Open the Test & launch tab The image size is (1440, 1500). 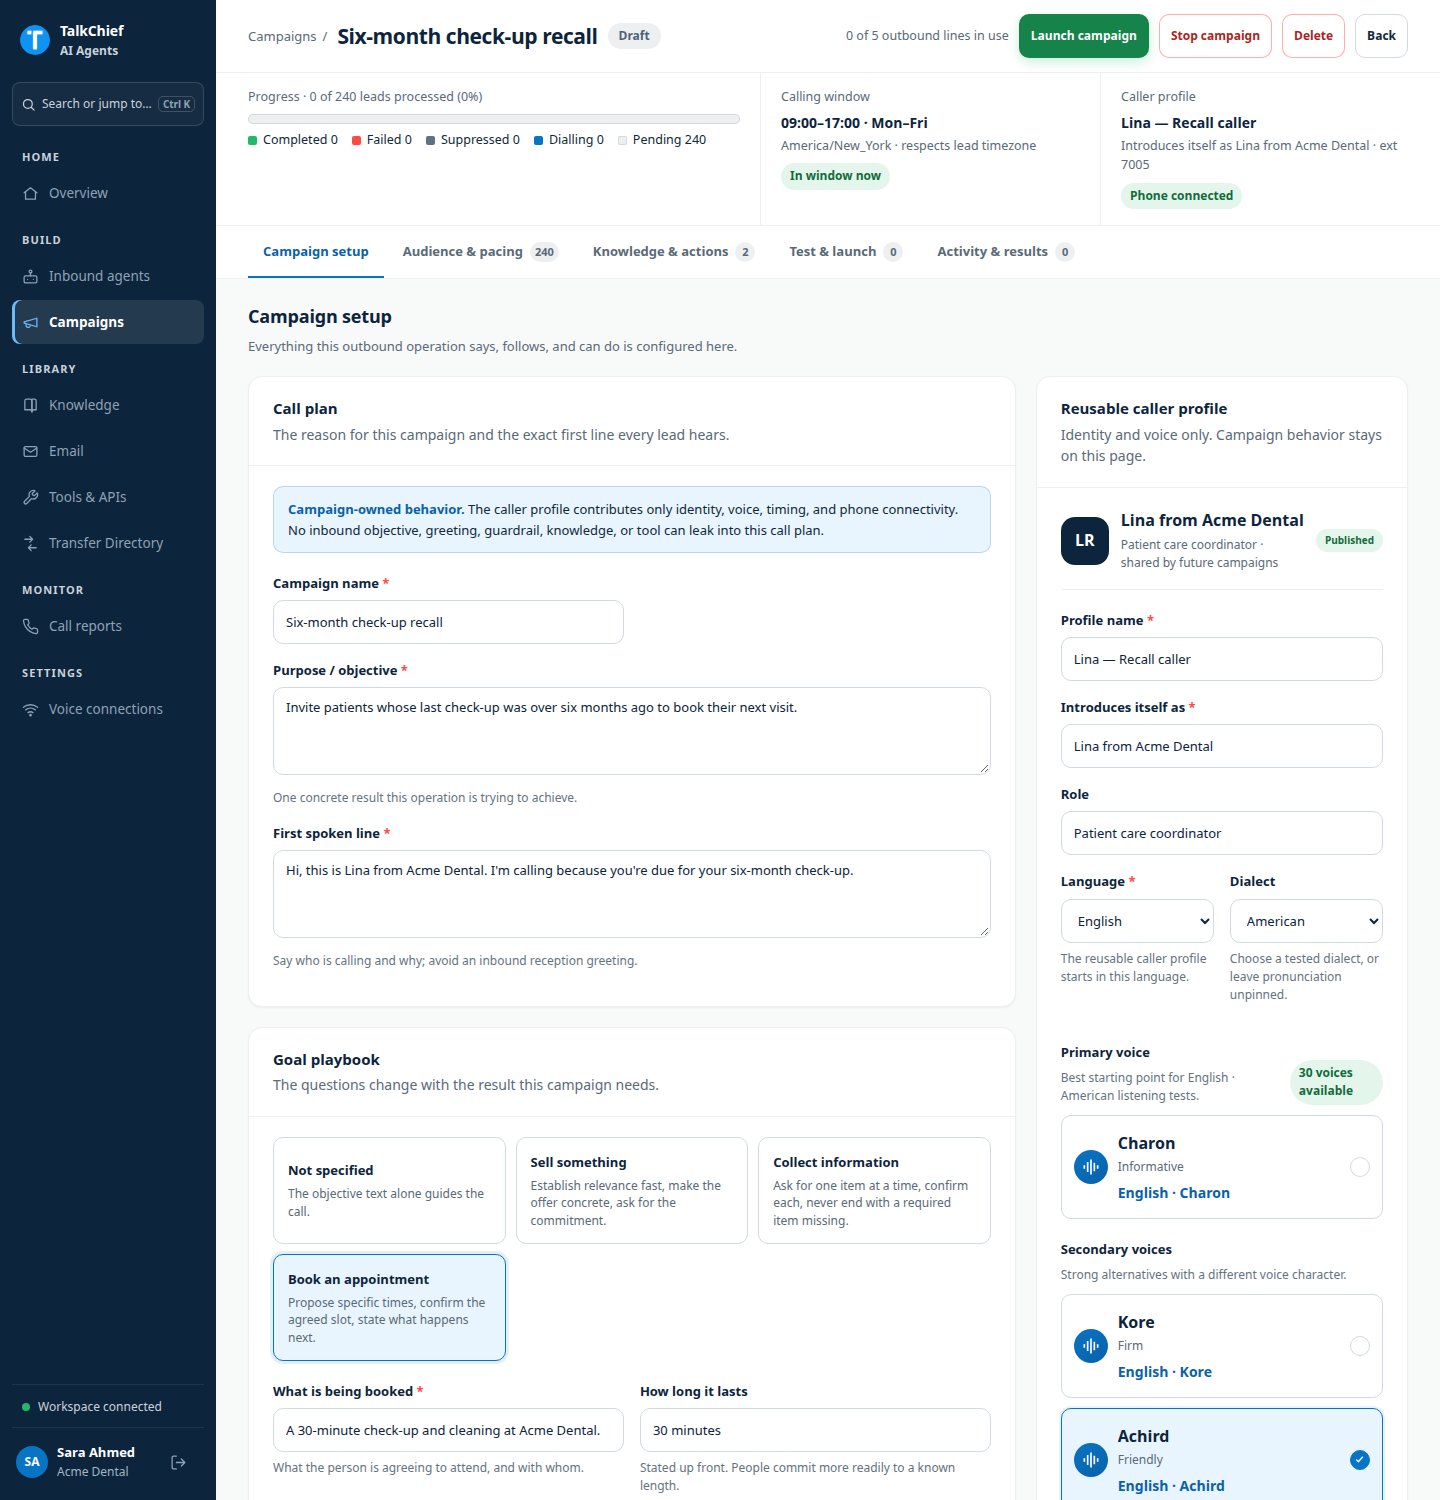click(846, 252)
